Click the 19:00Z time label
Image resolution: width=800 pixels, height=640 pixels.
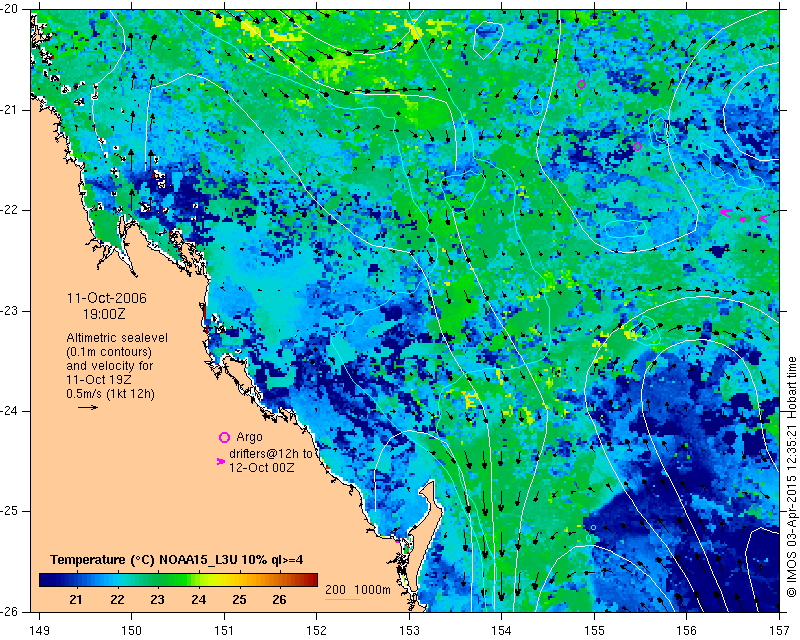coord(104,314)
